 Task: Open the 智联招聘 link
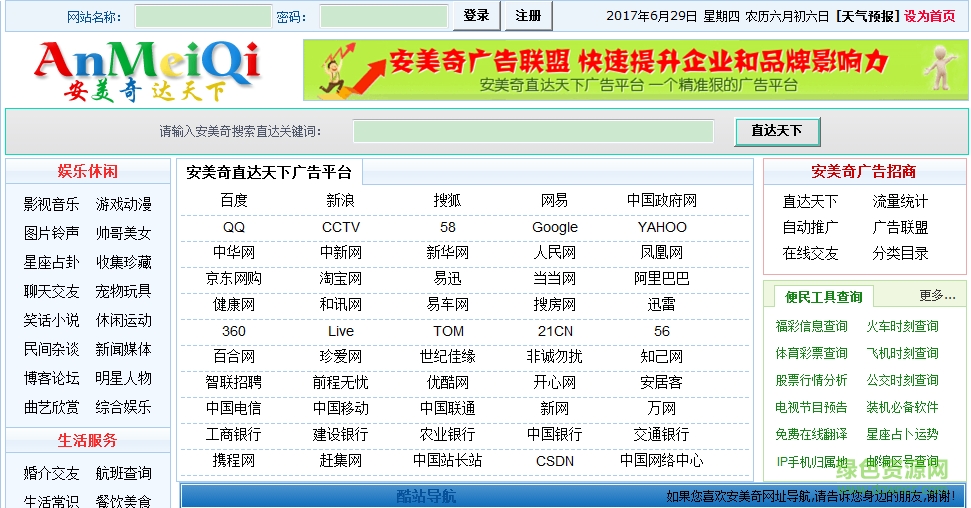coord(234,383)
